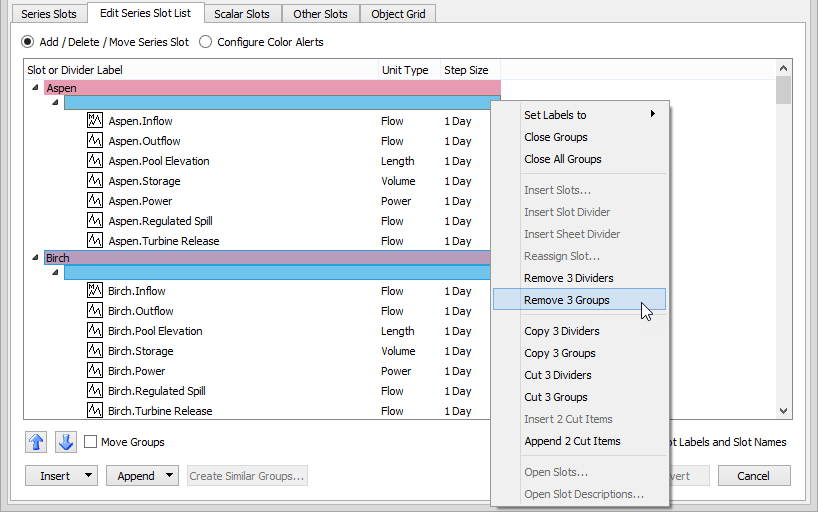Select Add / Delete / Move Series Slot option
818x512 pixels.
(28, 42)
